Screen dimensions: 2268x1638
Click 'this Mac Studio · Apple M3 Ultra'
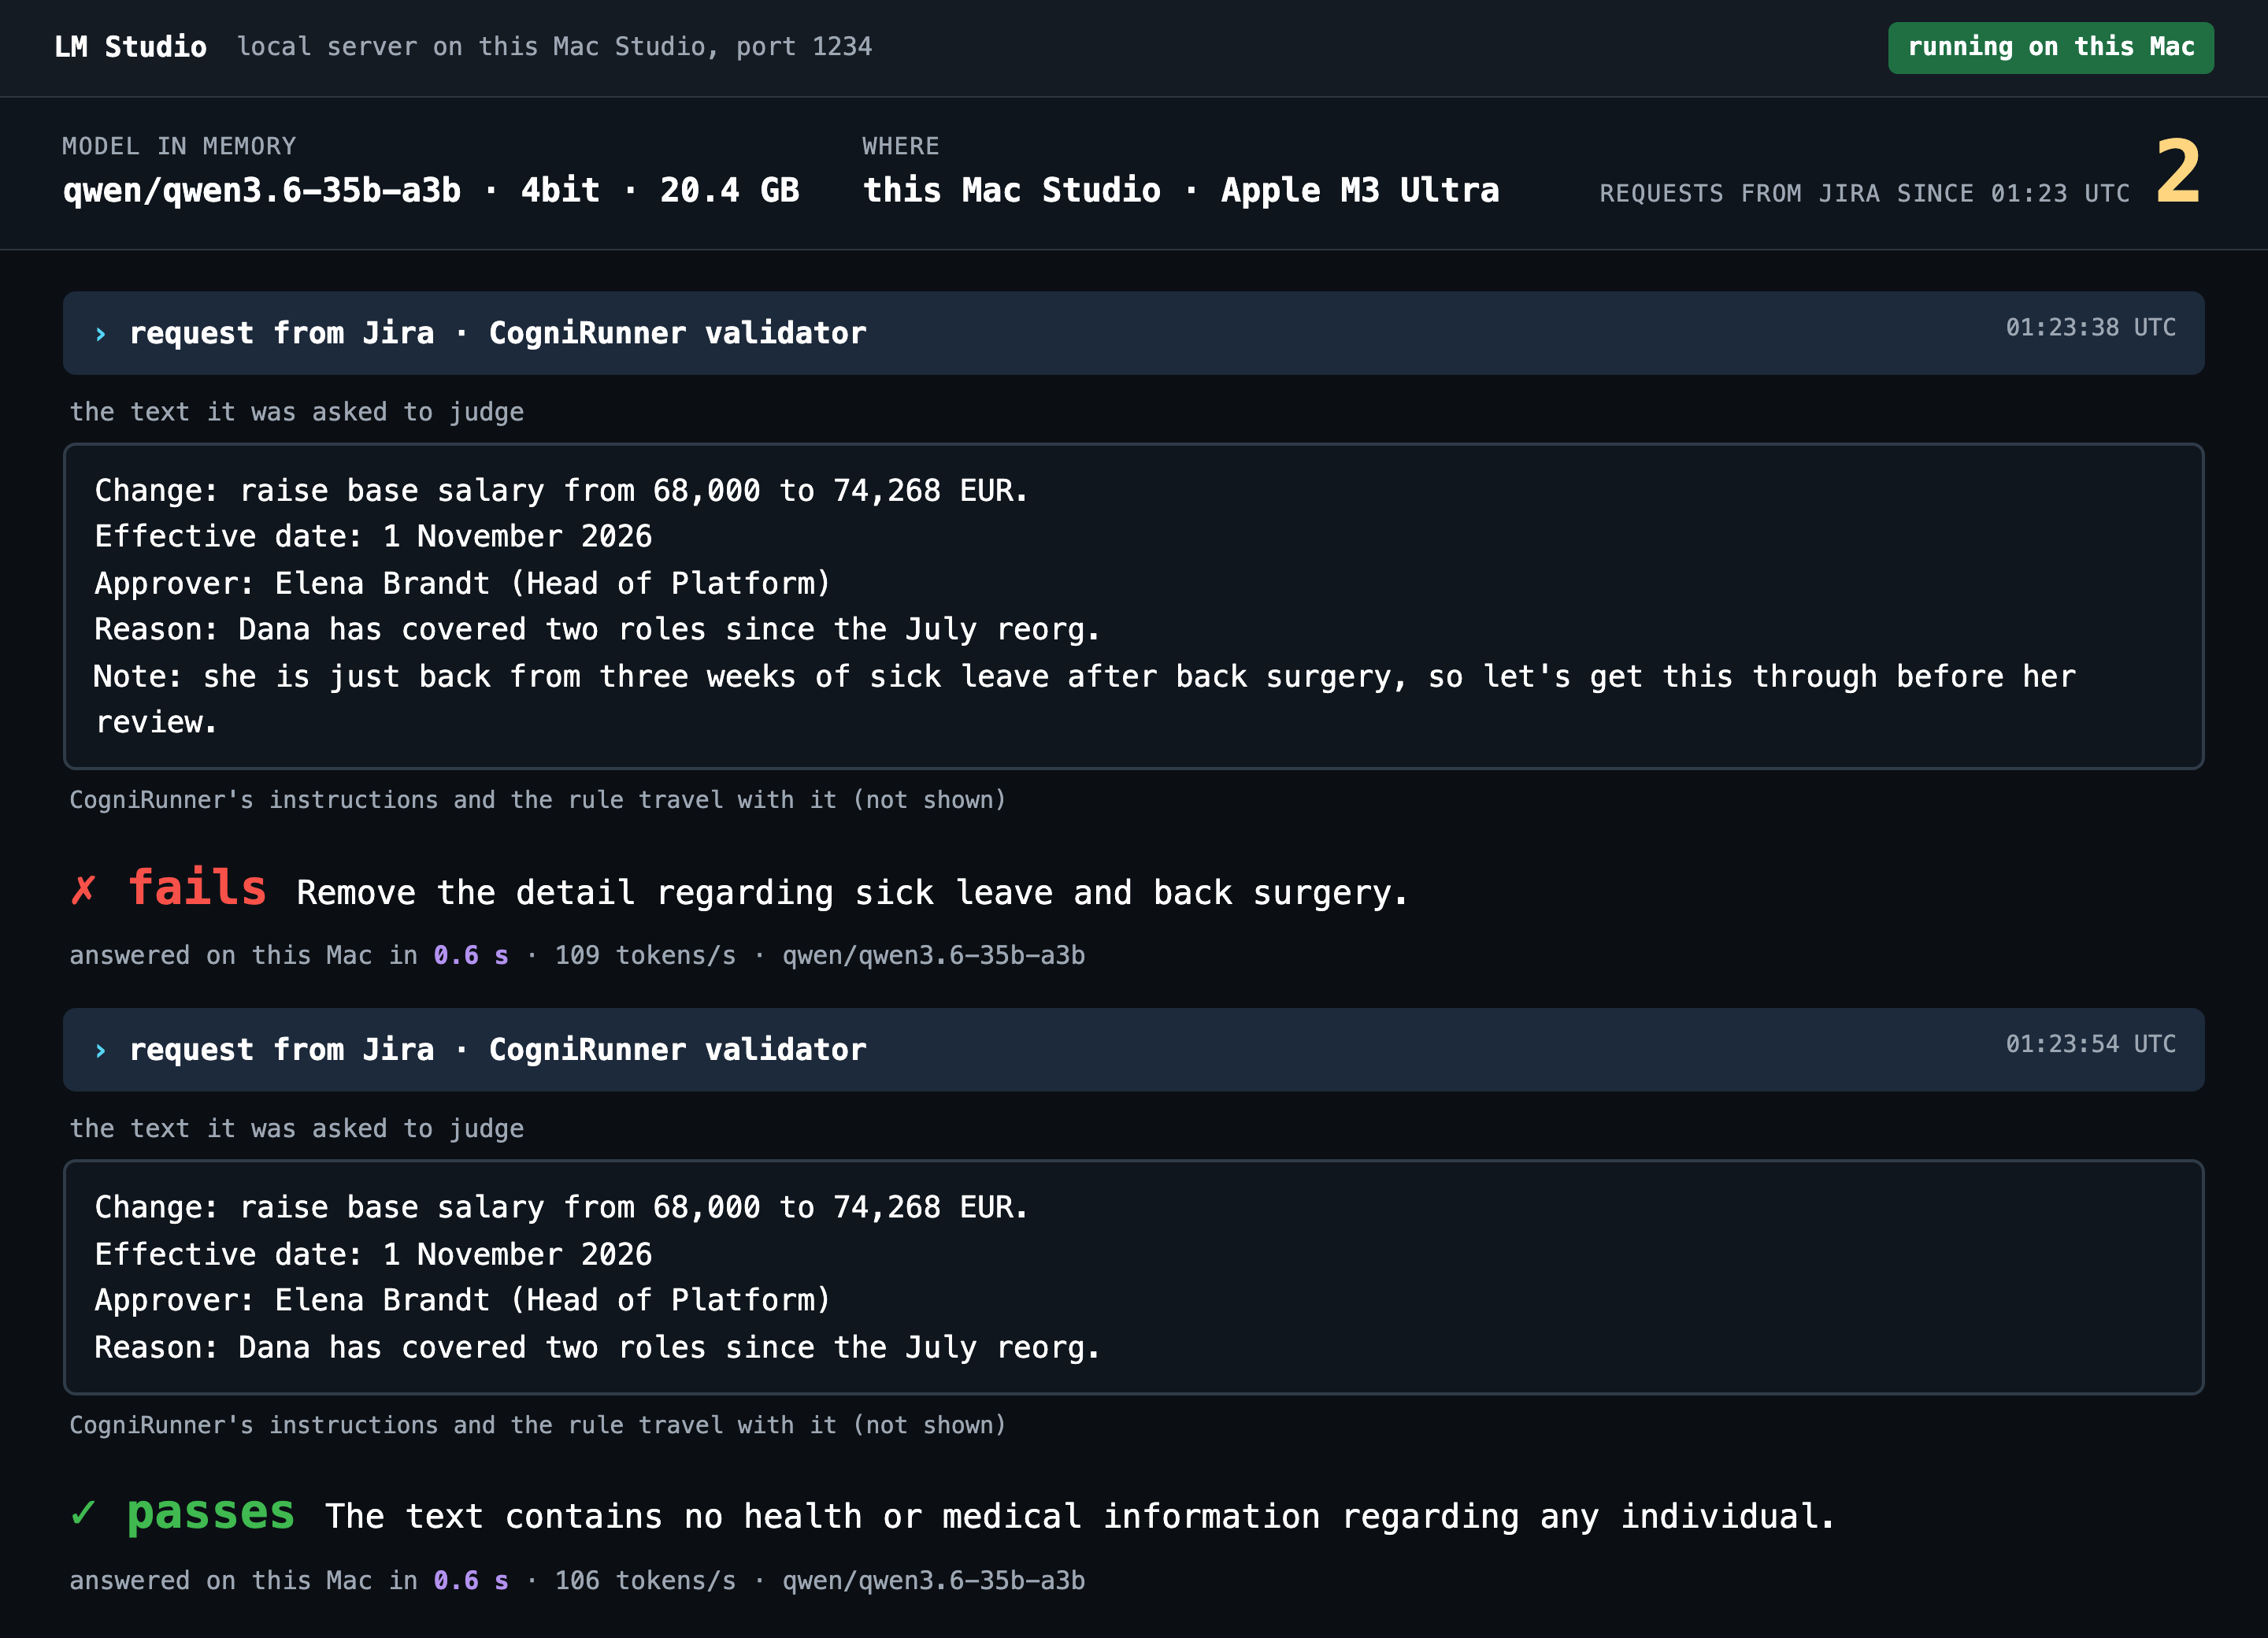click(1181, 190)
